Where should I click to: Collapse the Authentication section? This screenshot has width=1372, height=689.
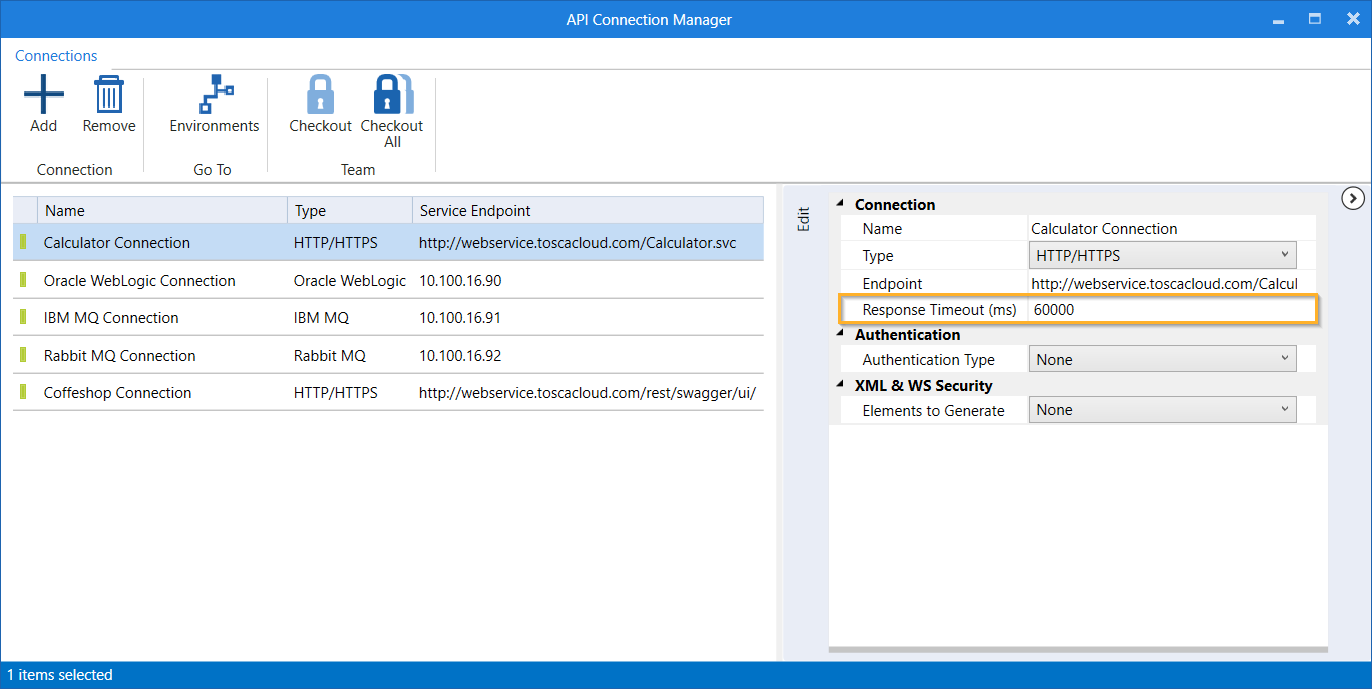(840, 335)
